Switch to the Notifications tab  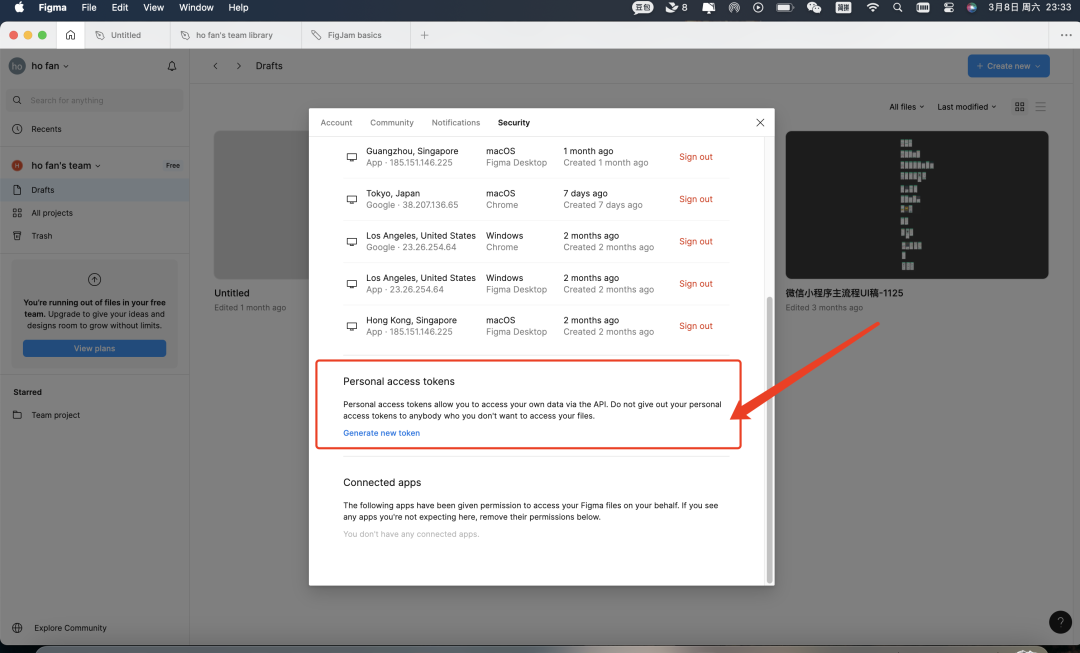point(456,122)
